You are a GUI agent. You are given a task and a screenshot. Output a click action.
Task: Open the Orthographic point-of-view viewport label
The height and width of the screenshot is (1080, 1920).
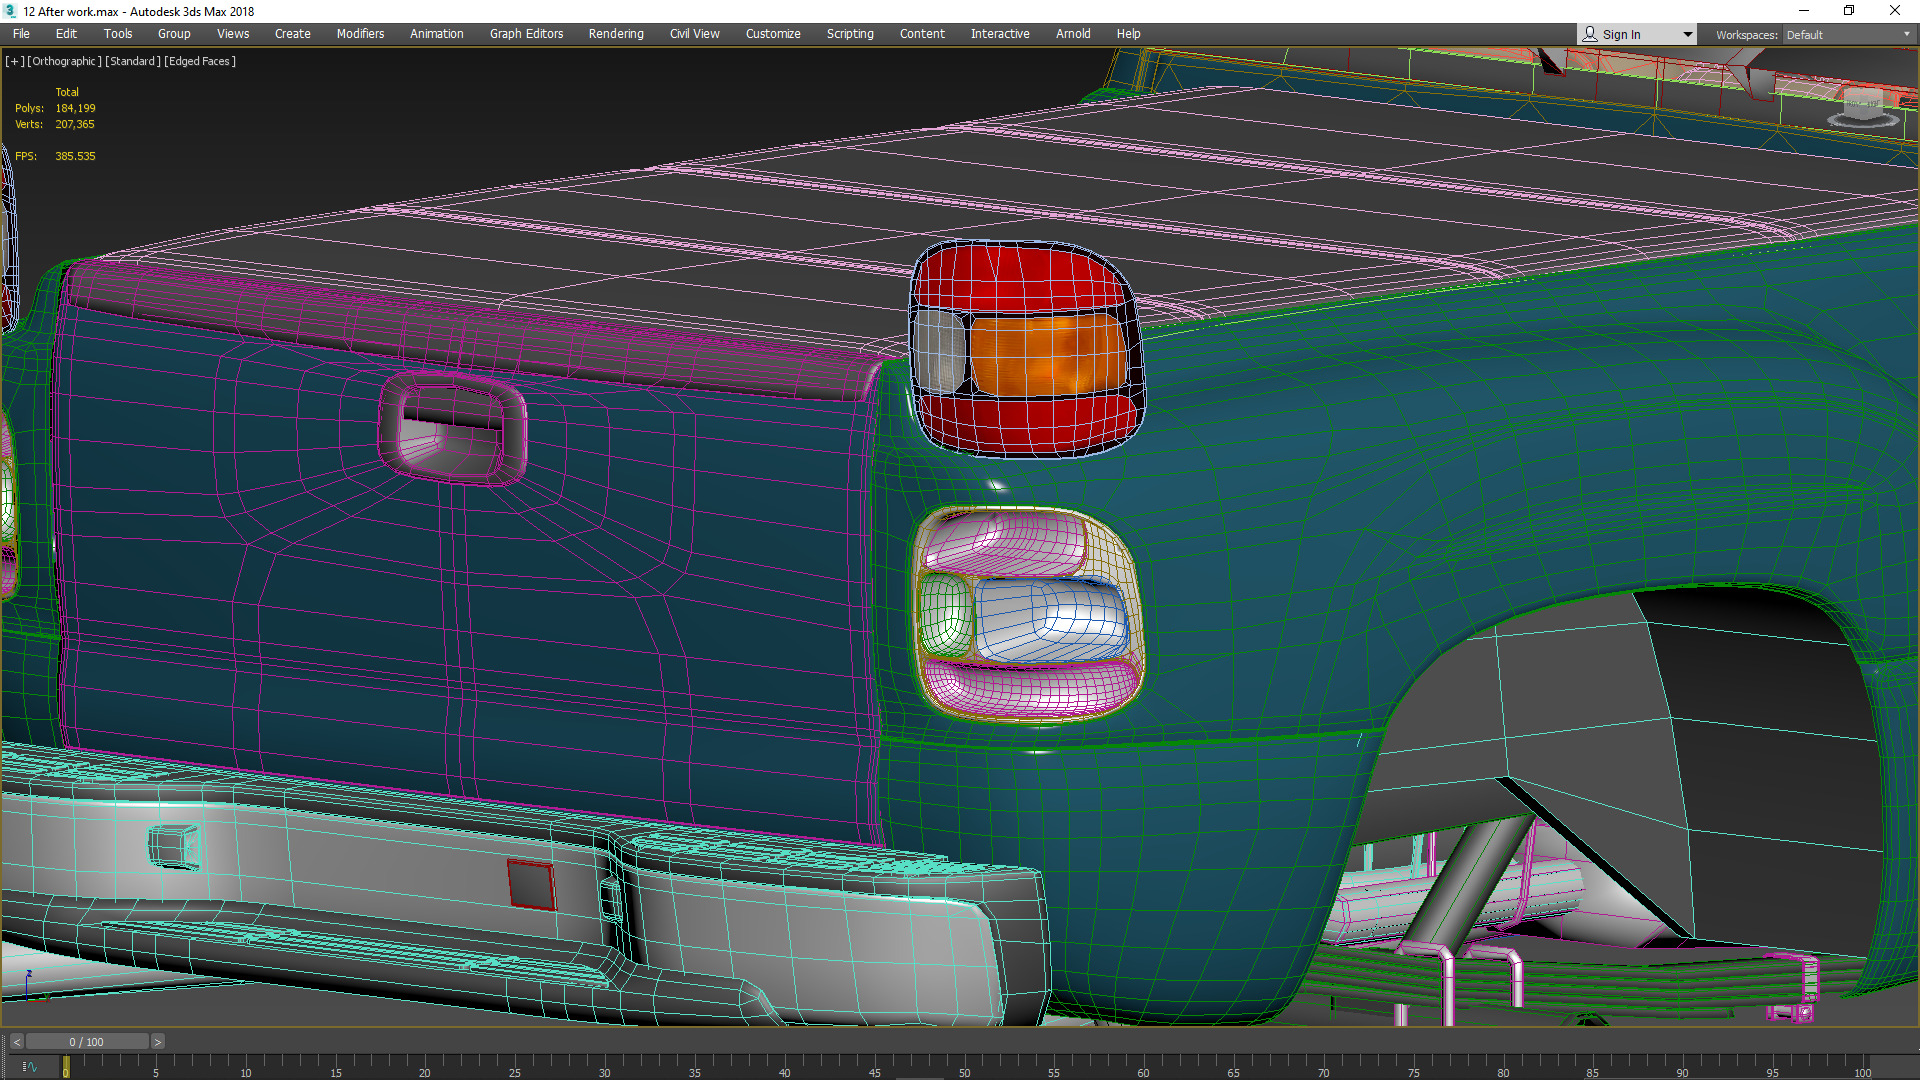pos(64,61)
